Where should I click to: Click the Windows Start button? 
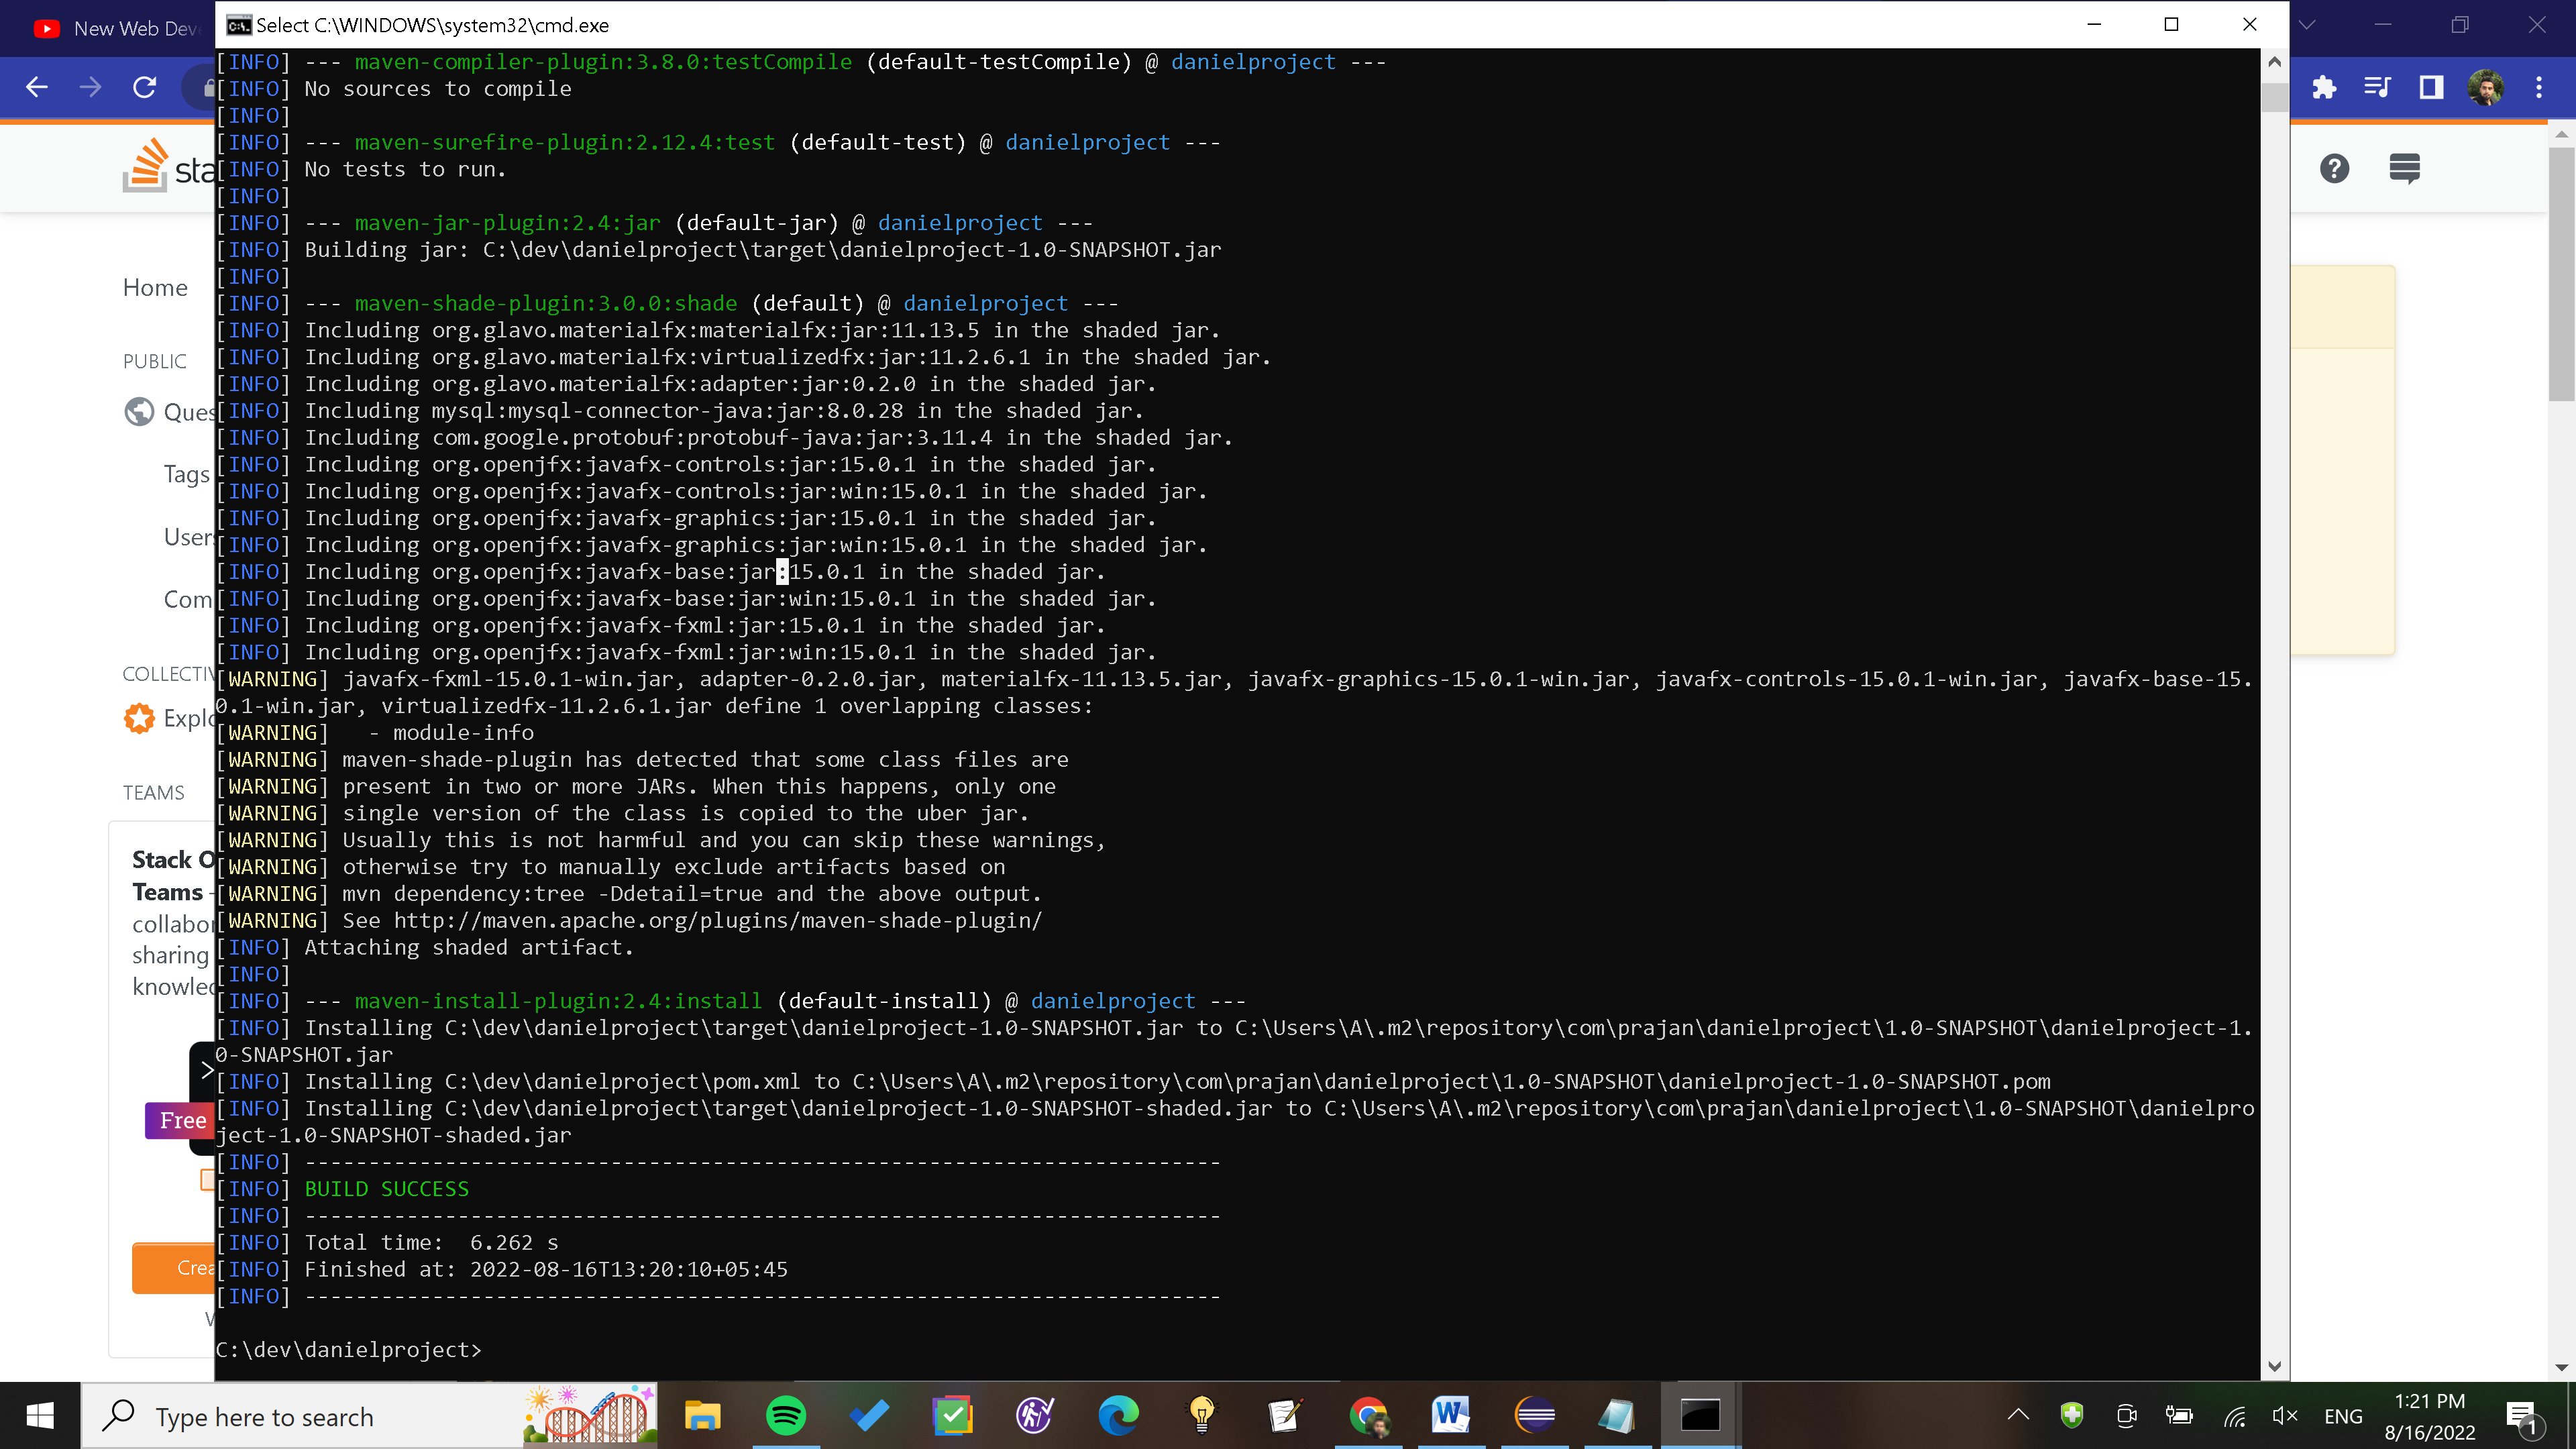tap(40, 1415)
